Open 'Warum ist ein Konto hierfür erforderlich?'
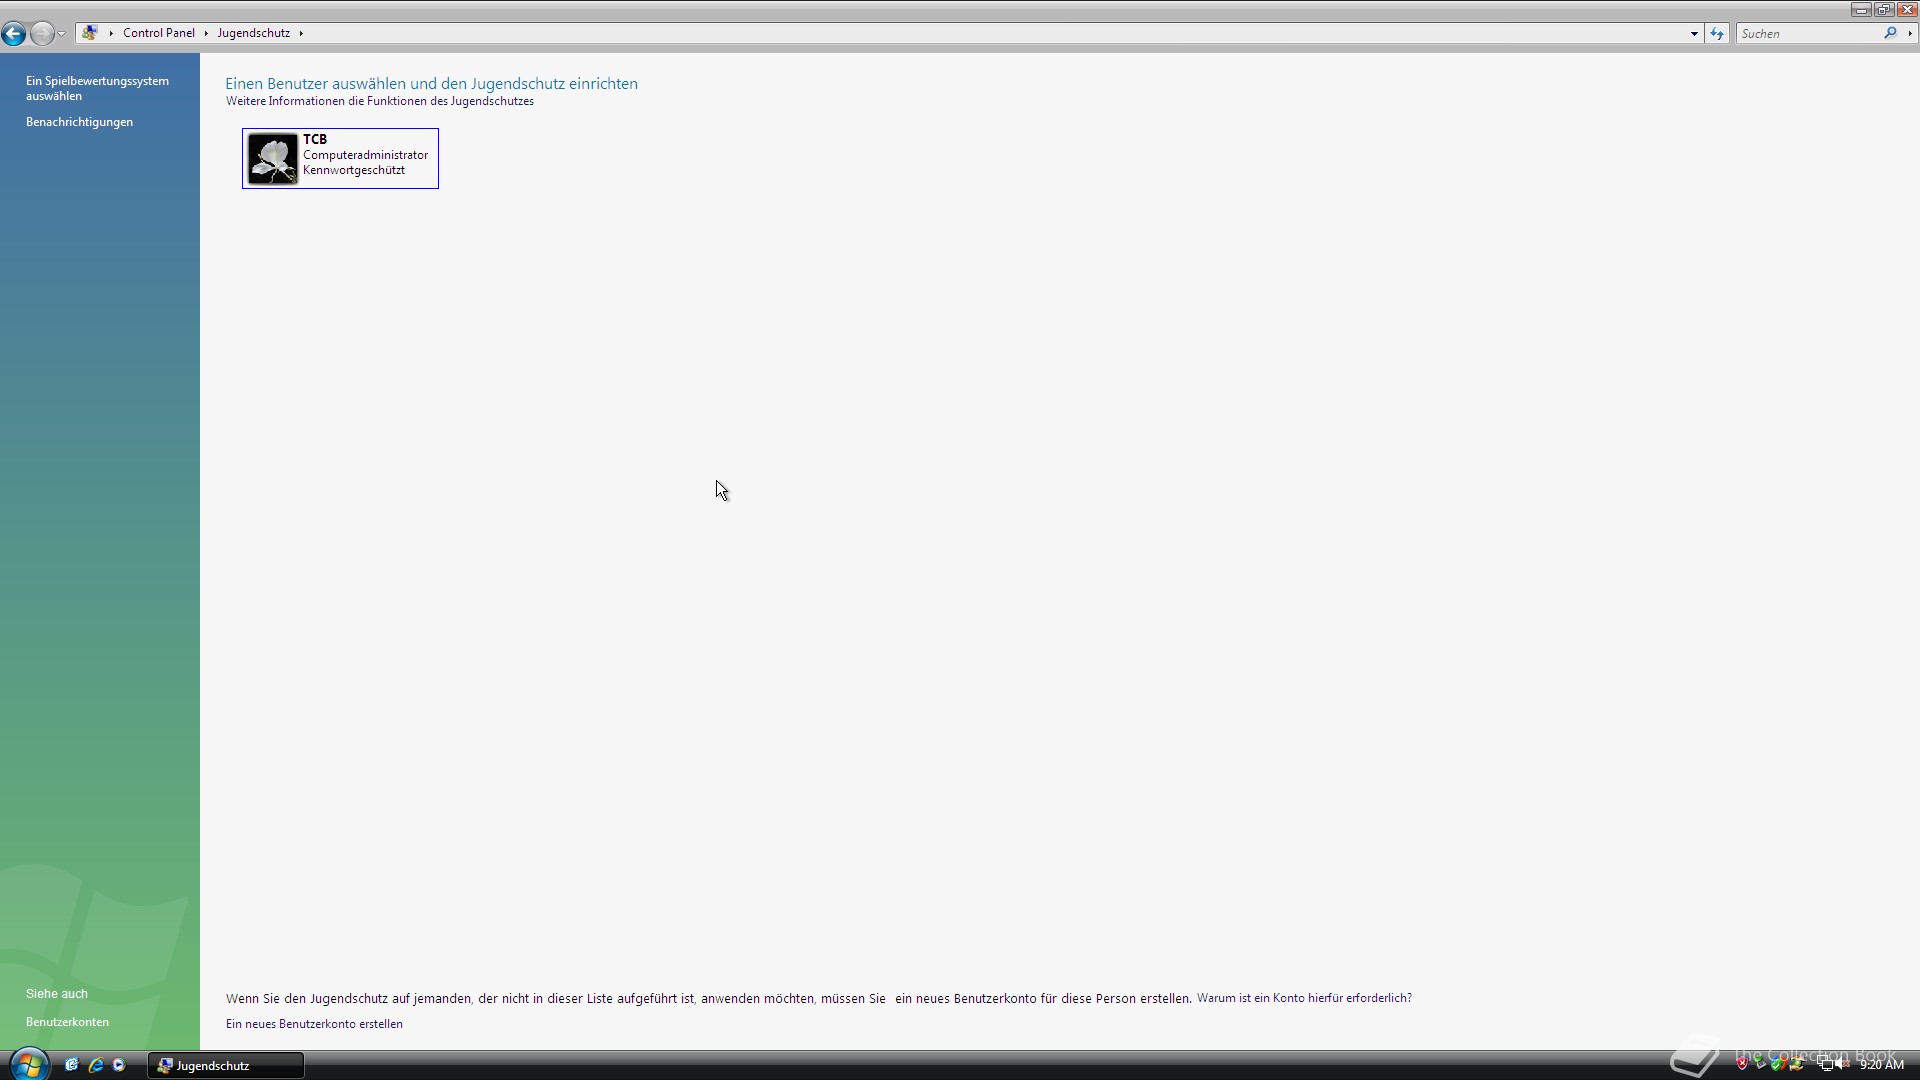The width and height of the screenshot is (1920, 1080). [x=1304, y=998]
